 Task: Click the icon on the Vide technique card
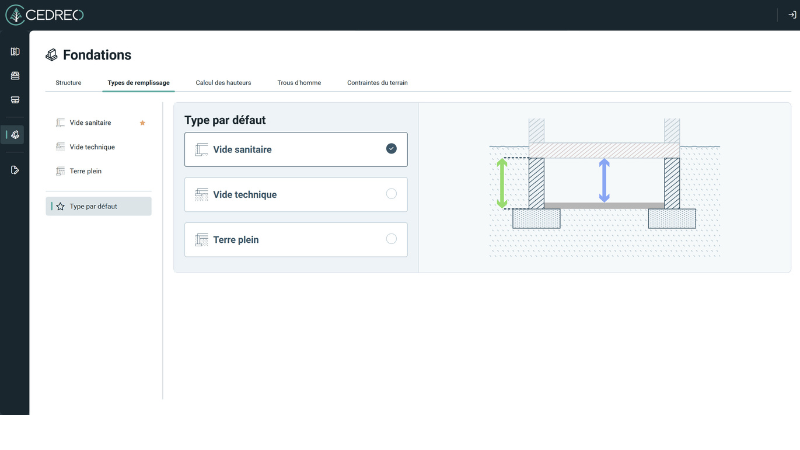(x=202, y=194)
